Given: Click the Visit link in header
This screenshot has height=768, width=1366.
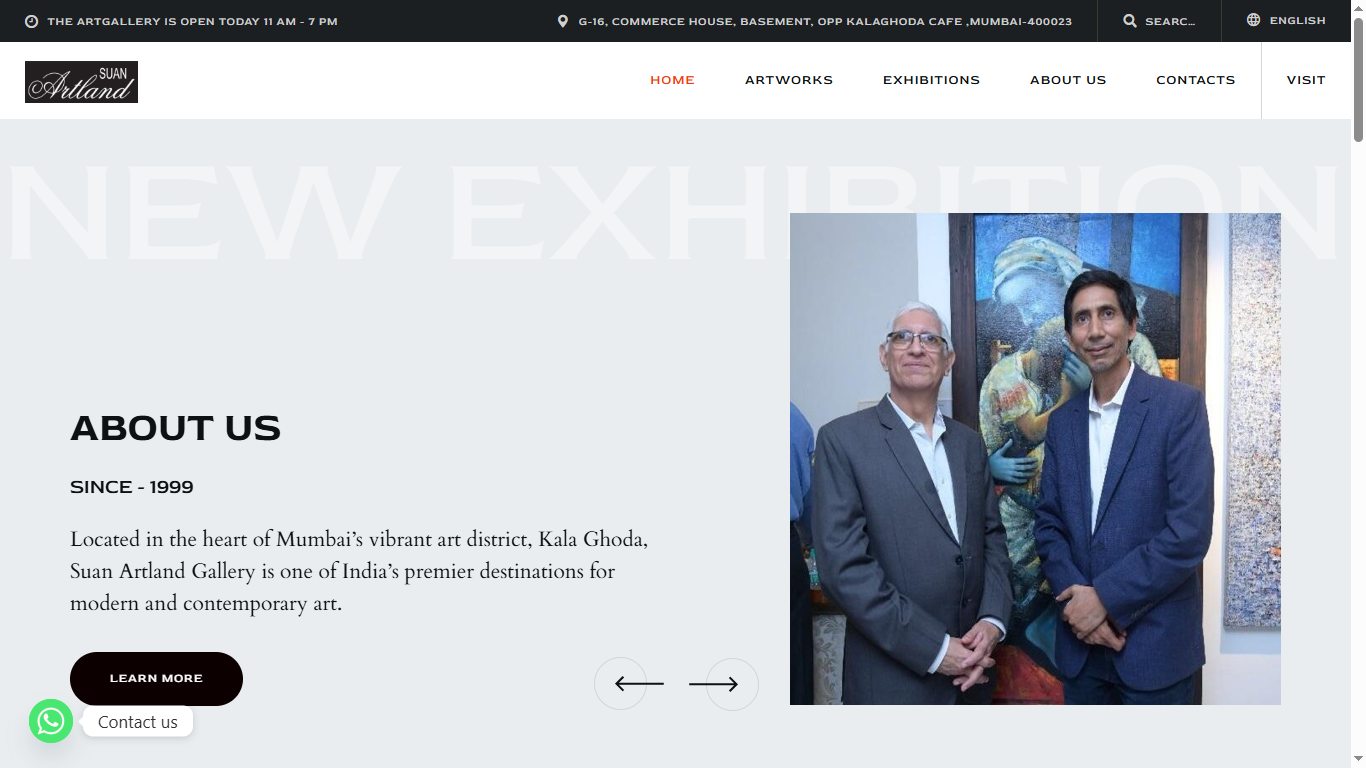Looking at the screenshot, I should point(1306,80).
